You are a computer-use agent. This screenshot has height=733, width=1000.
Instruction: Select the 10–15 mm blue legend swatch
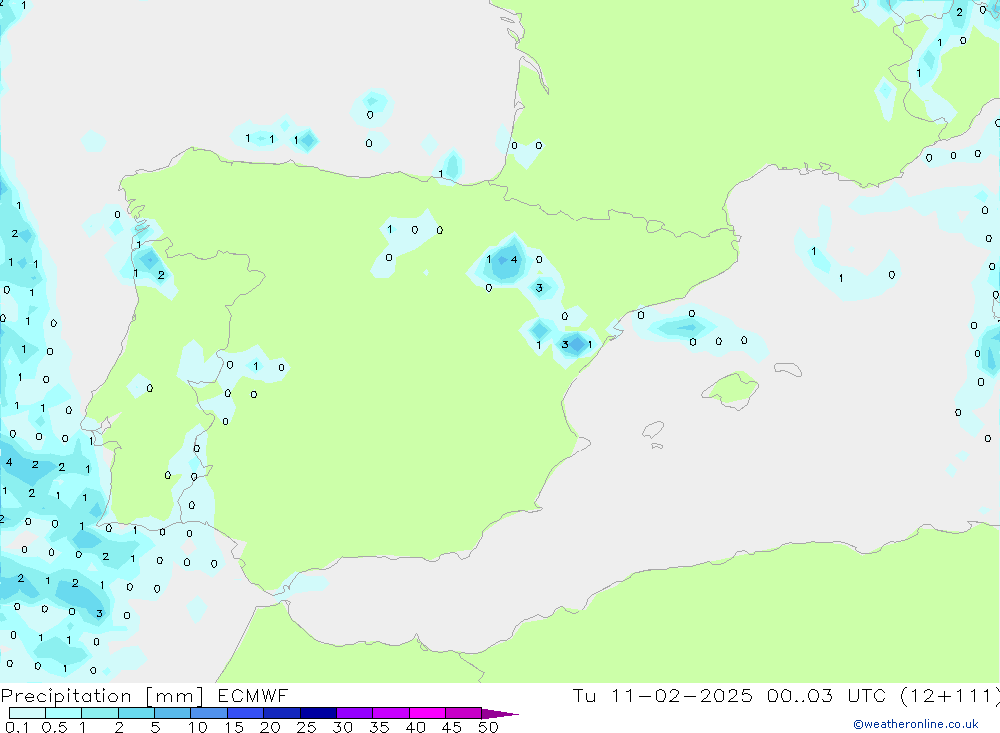tap(209, 713)
